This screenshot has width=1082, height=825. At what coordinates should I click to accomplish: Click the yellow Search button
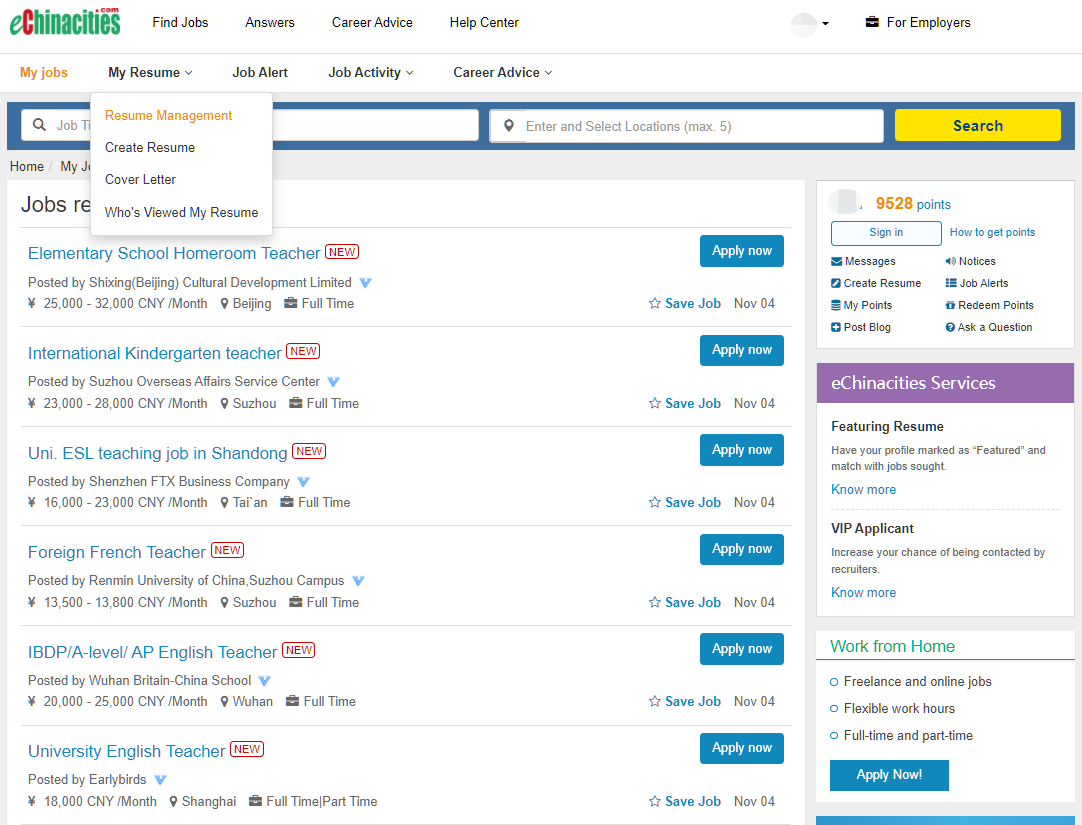click(978, 126)
